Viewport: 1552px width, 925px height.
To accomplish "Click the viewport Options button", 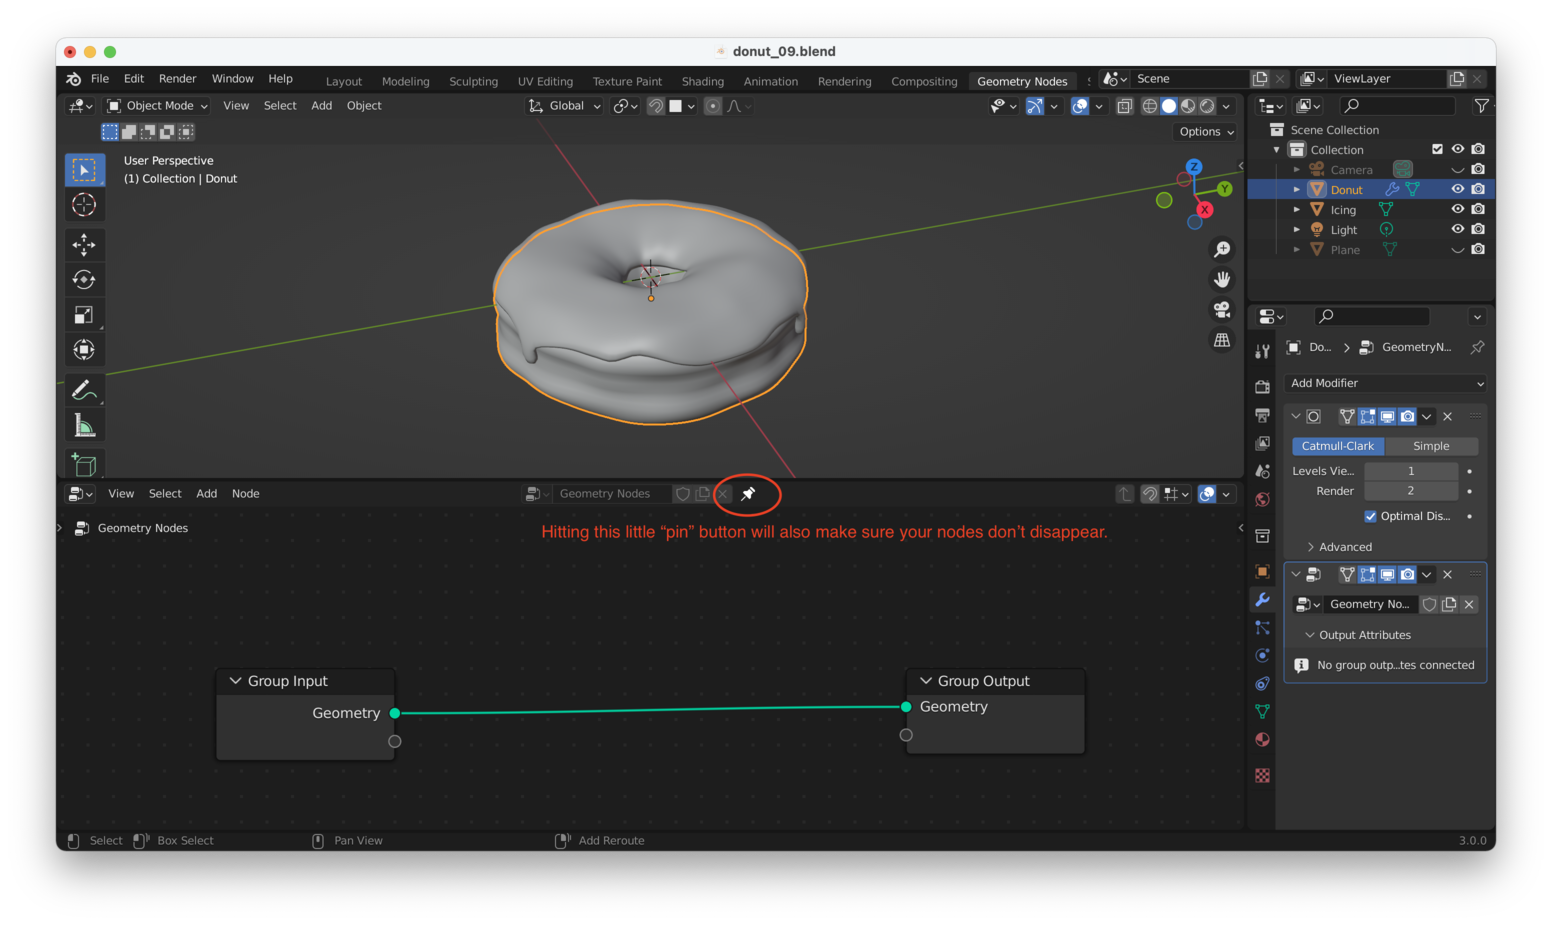I will 1206,132.
